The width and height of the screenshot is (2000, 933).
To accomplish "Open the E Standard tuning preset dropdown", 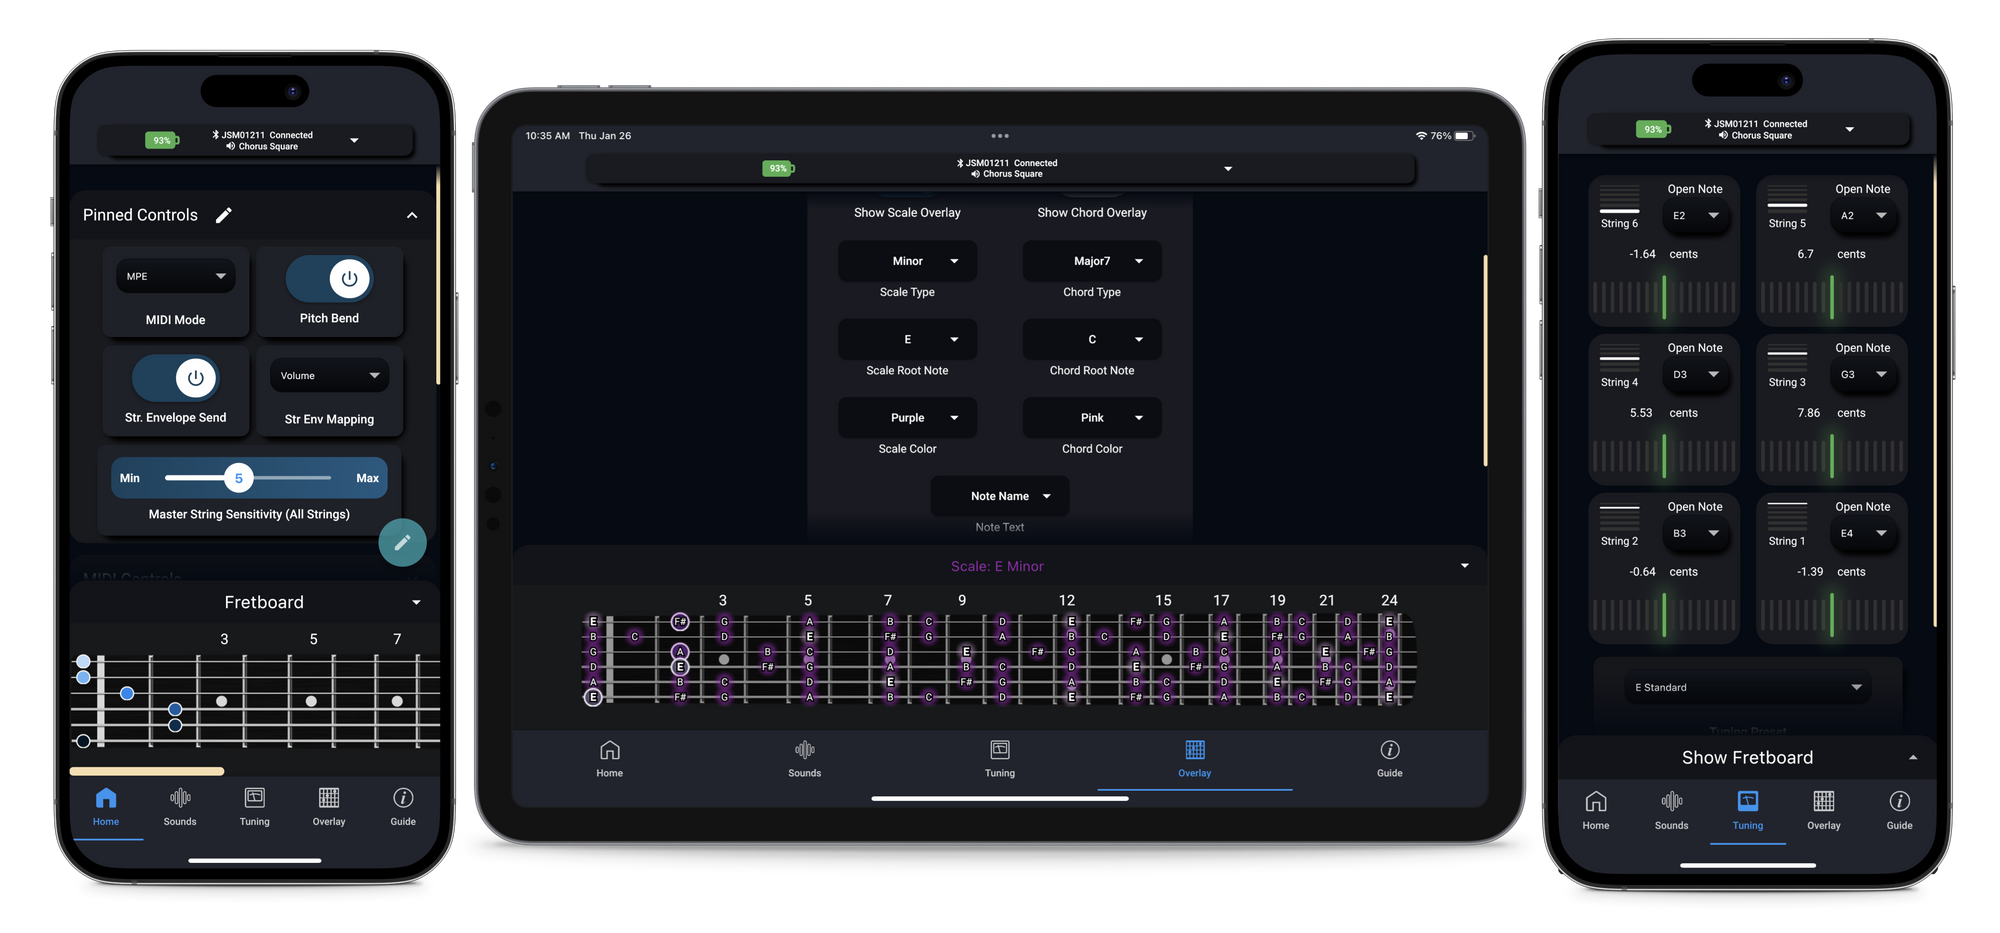I will (x=1745, y=687).
